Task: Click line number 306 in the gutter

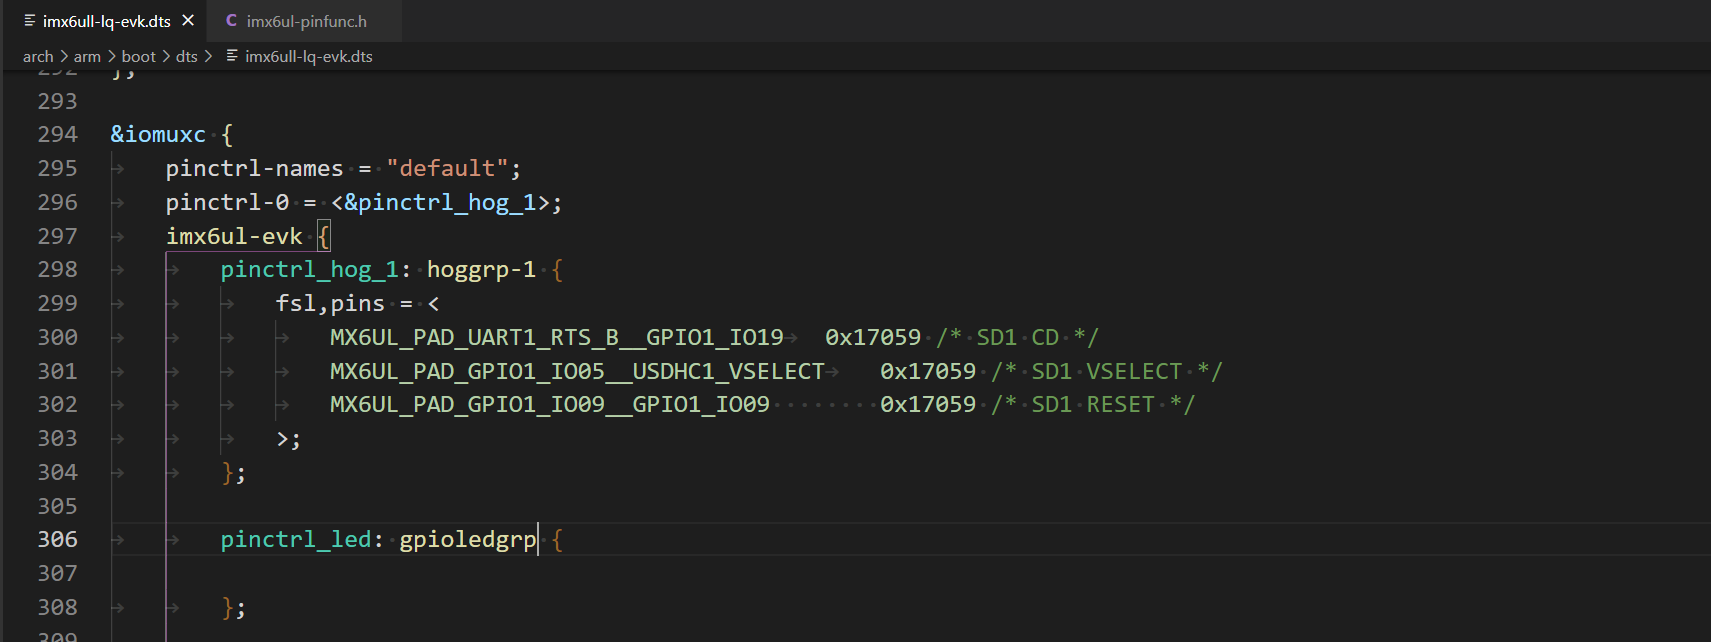Action: click(x=57, y=539)
